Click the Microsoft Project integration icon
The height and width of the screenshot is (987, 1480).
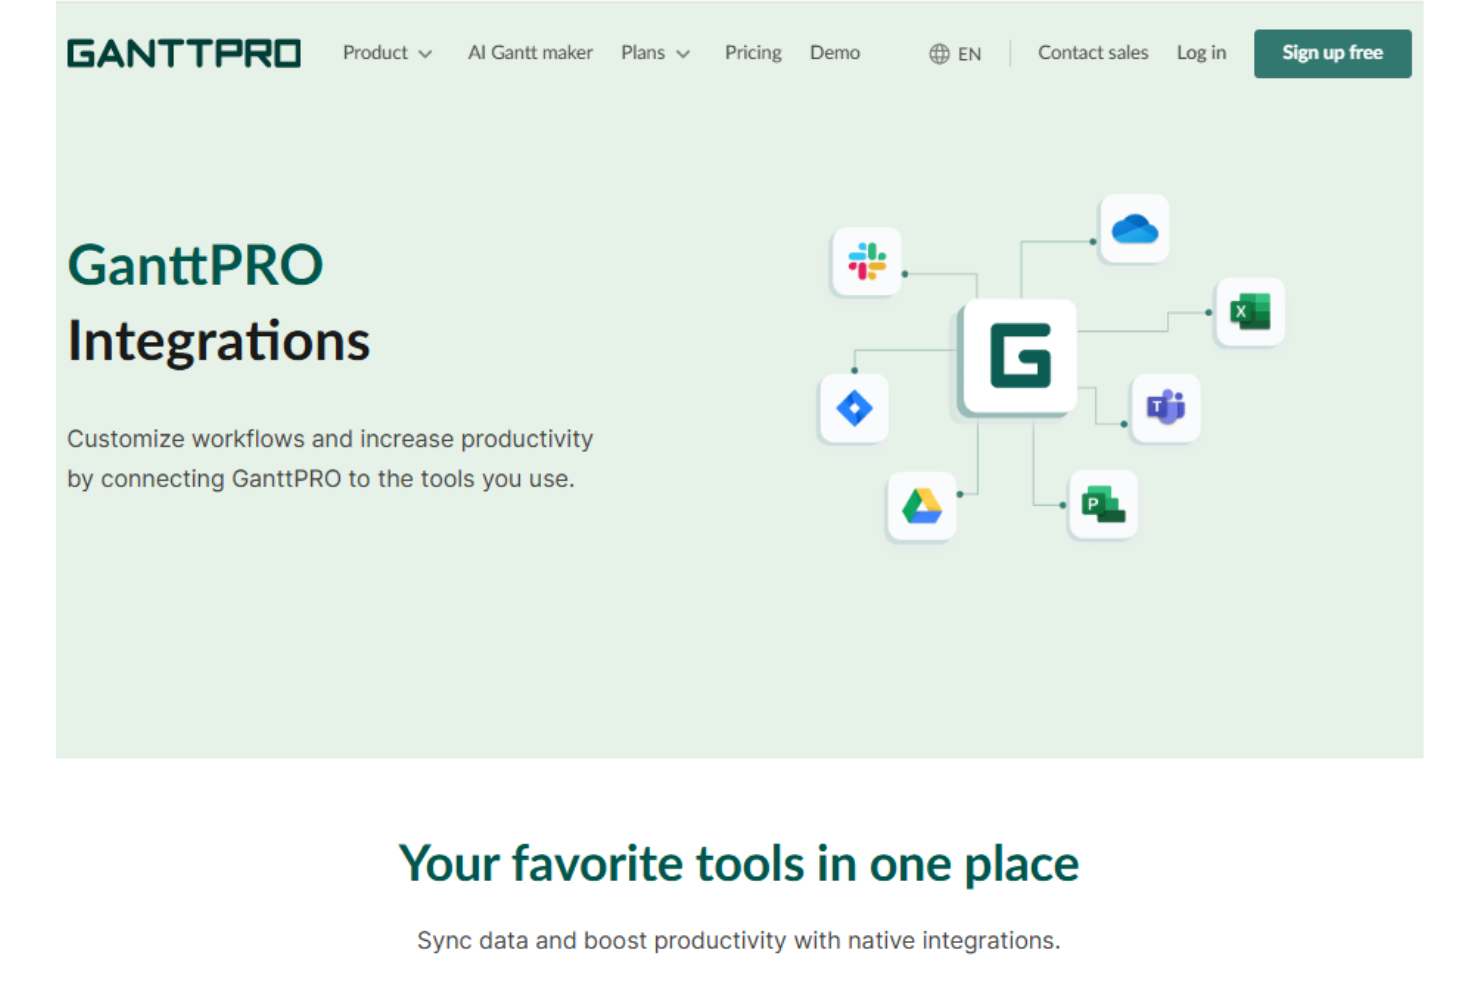pyautogui.click(x=1102, y=505)
